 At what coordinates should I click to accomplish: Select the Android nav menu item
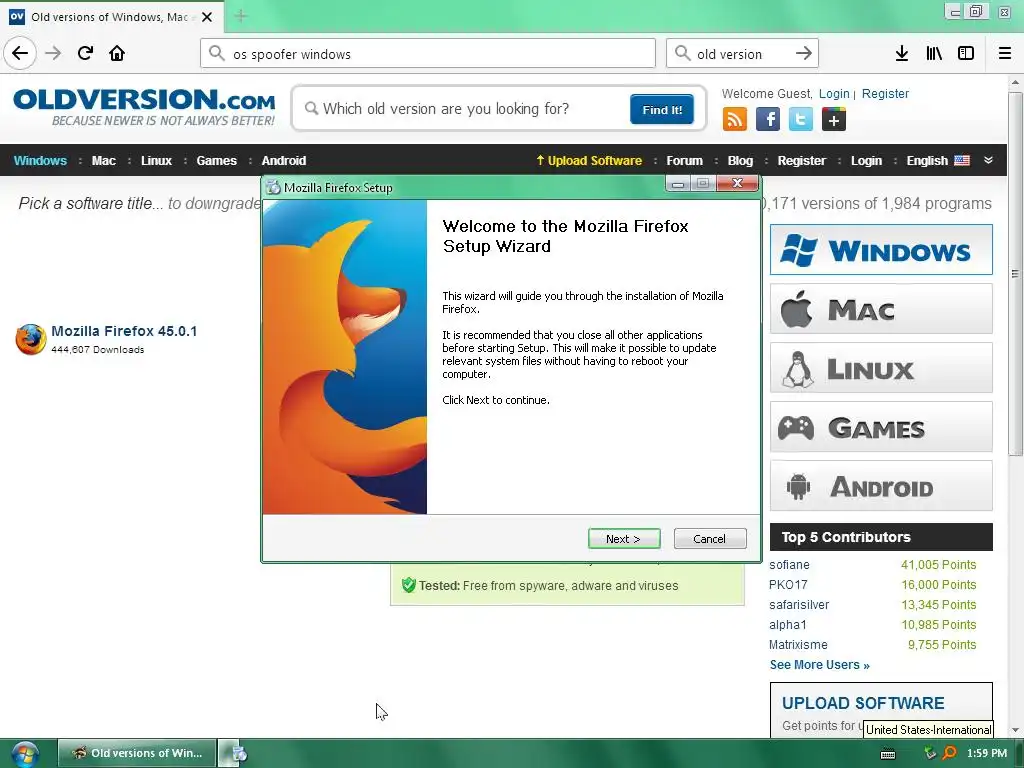[x=283, y=161]
